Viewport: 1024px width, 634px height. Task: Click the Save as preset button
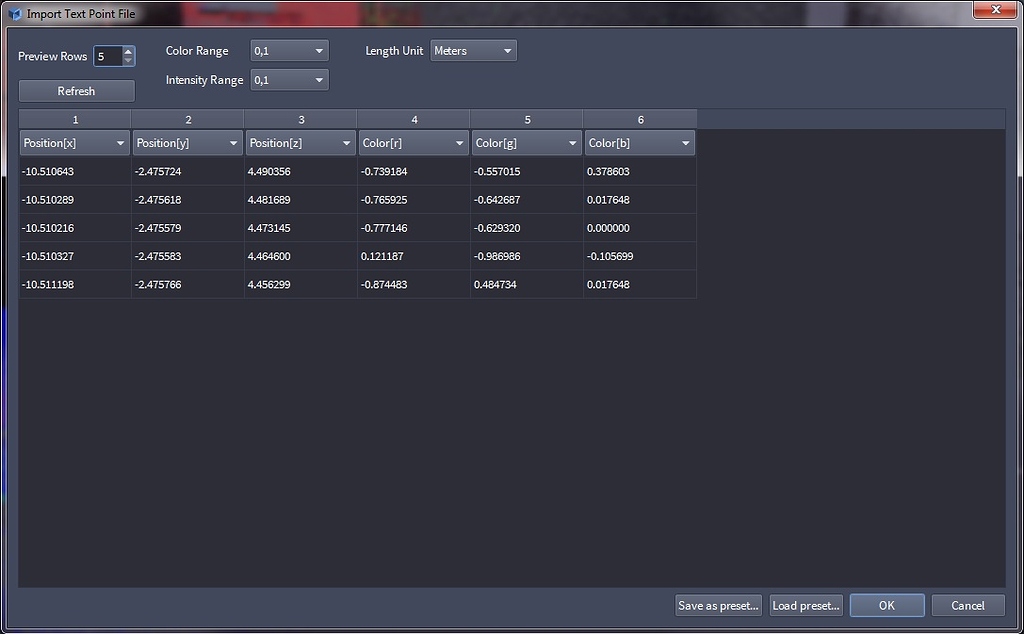718,605
